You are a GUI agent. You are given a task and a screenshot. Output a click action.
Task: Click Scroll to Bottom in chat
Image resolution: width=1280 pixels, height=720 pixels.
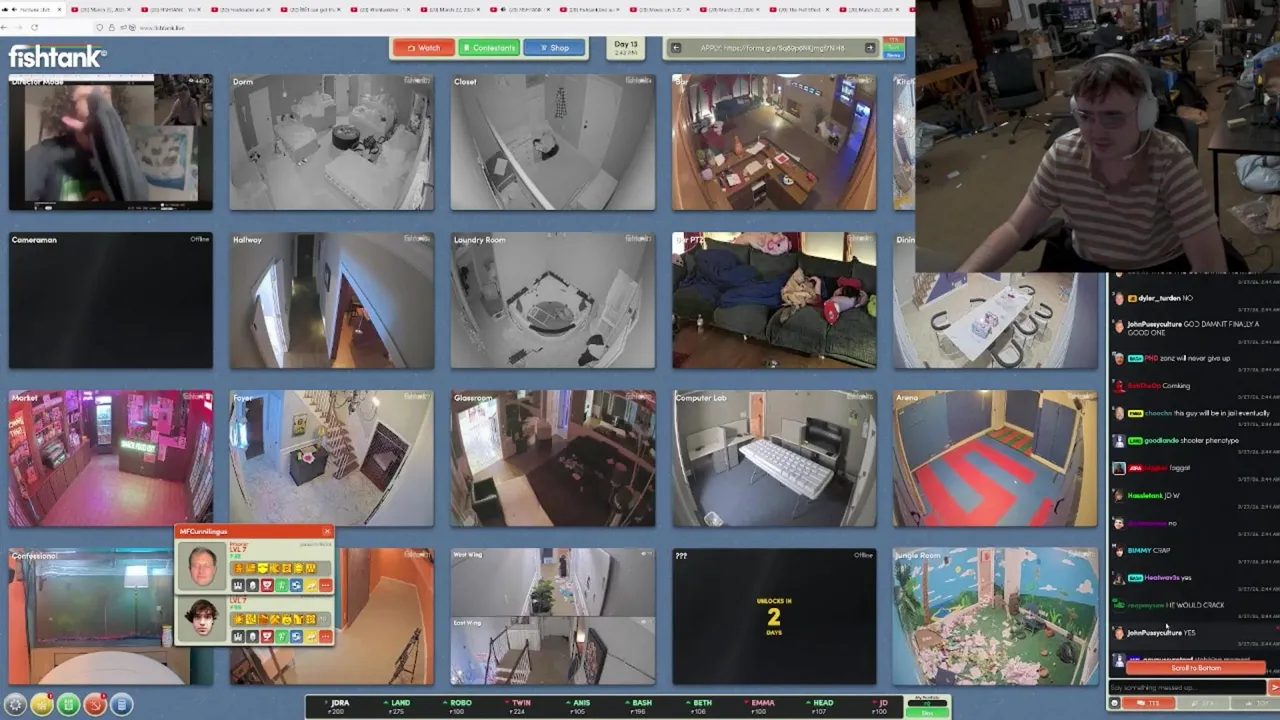(1195, 668)
